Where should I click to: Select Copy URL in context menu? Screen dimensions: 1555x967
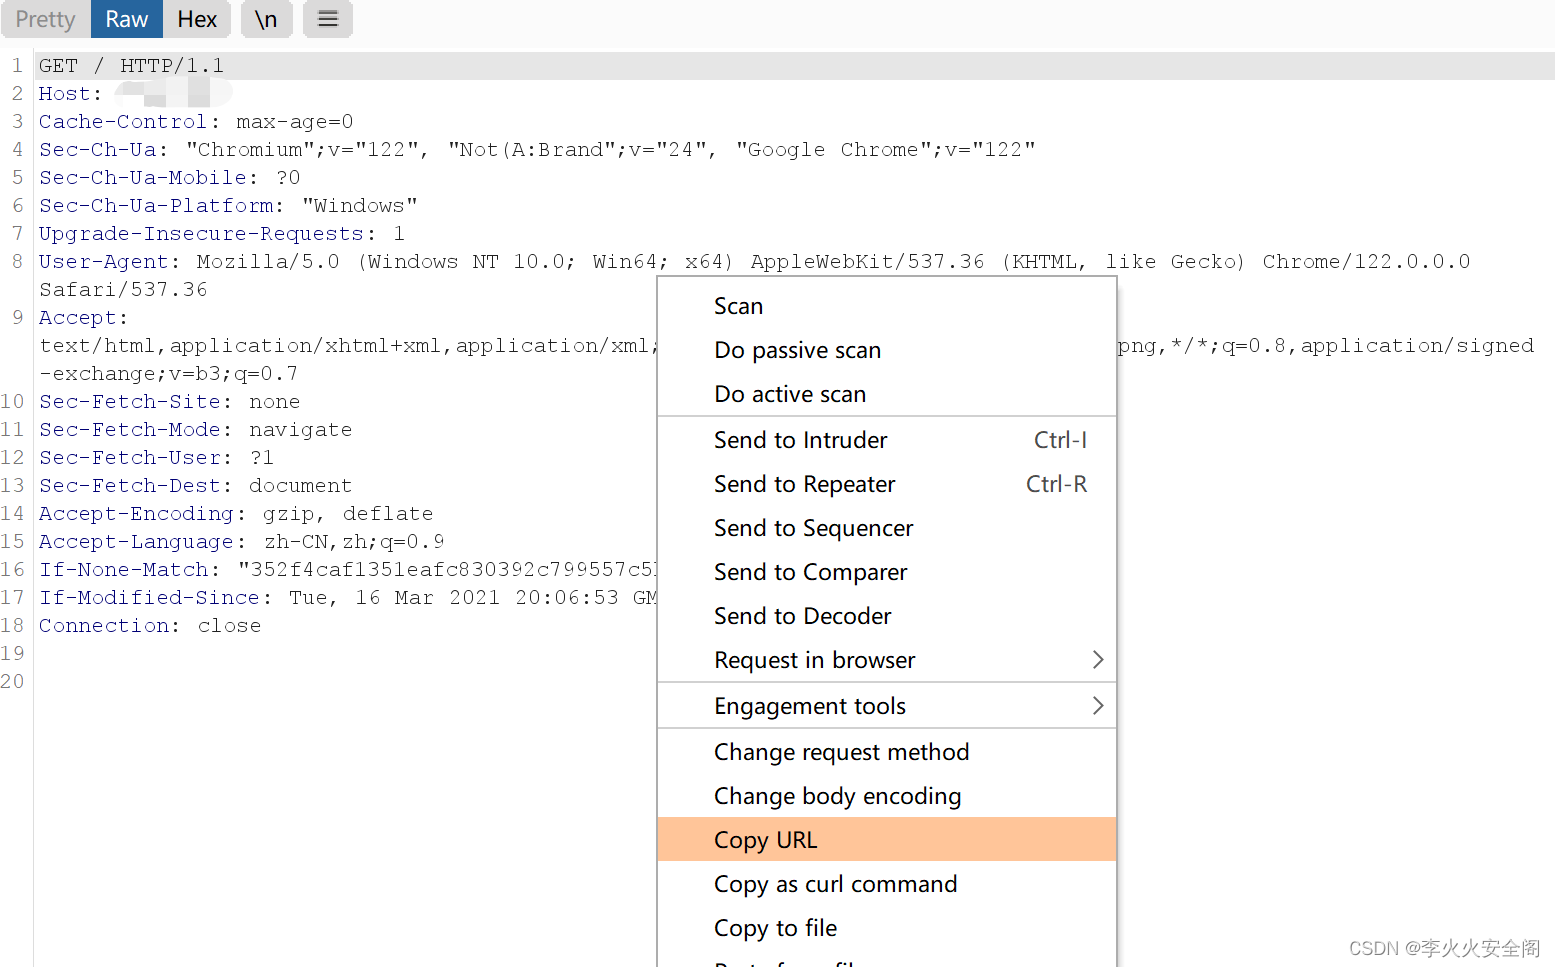[886, 840]
